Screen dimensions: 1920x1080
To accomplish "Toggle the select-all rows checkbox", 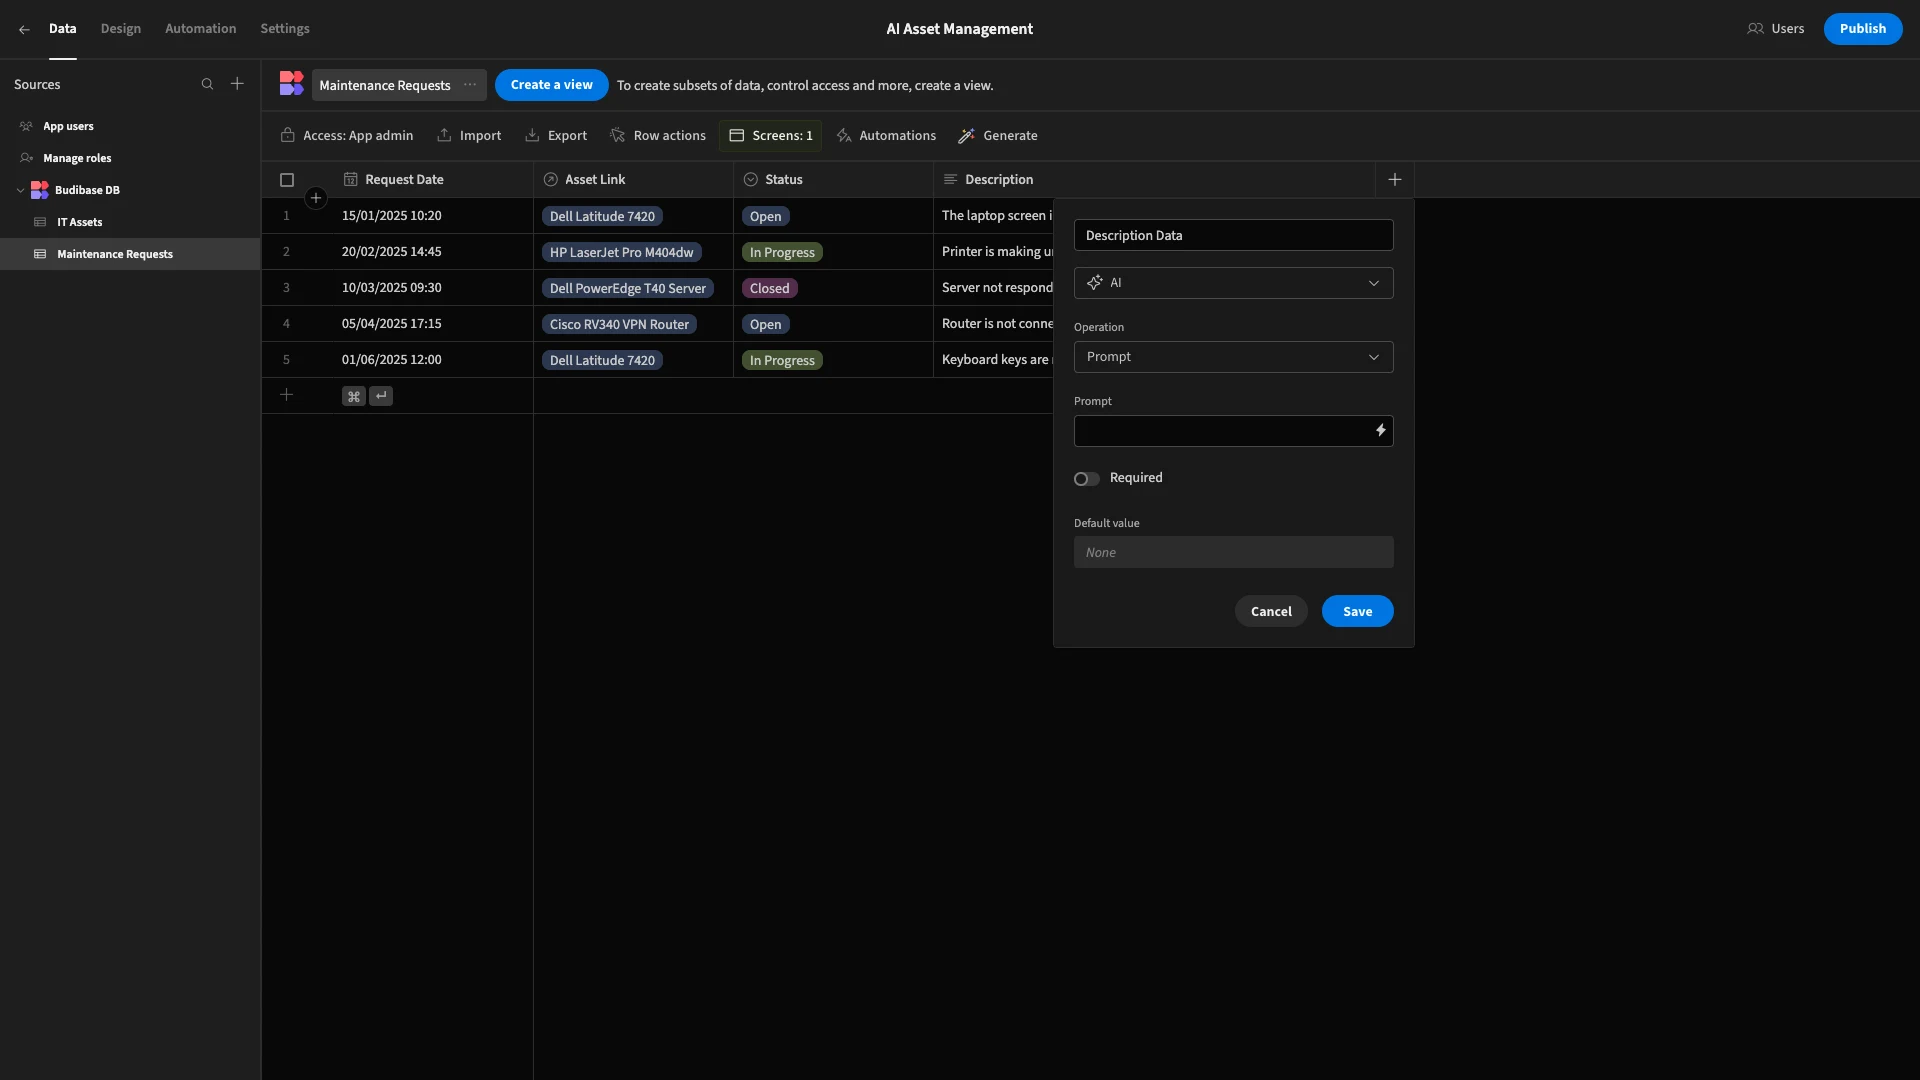I will pyautogui.click(x=287, y=180).
